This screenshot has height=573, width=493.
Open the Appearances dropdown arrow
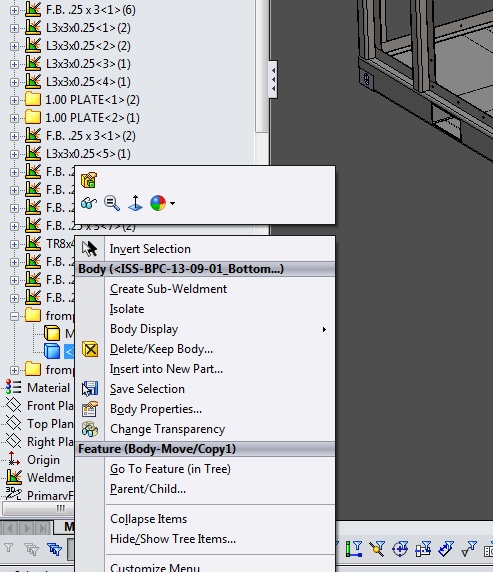click(x=172, y=203)
